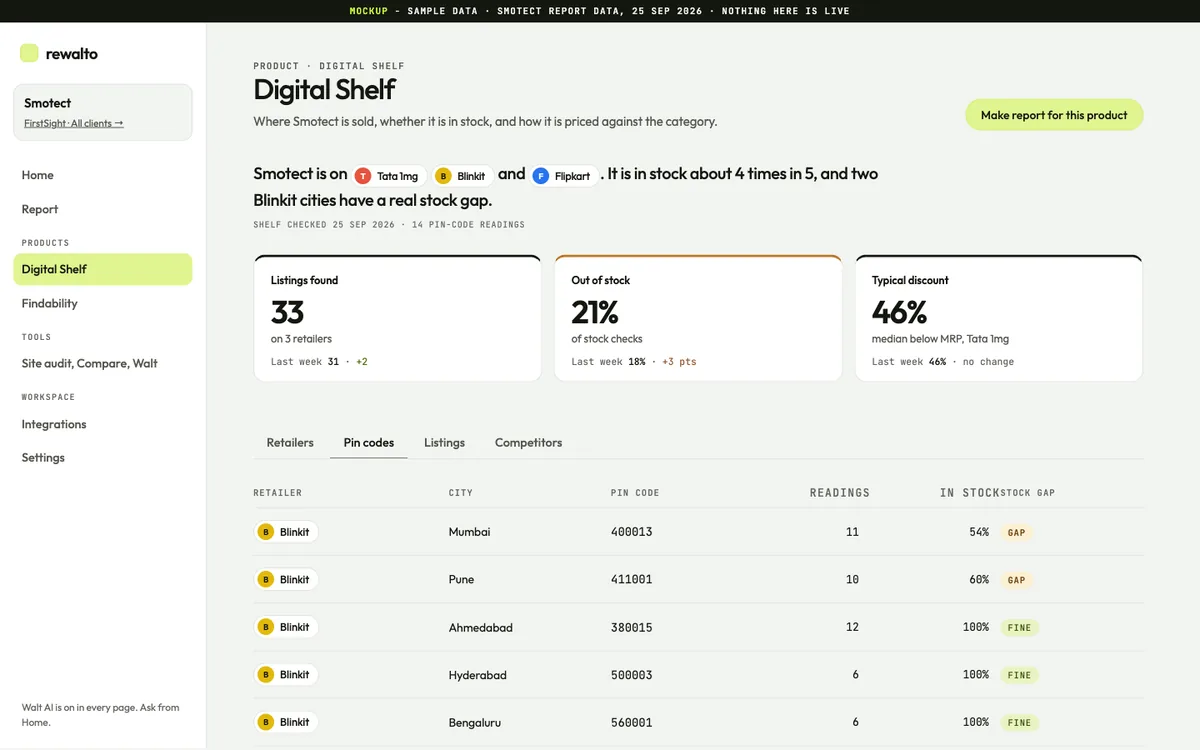Image resolution: width=1200 pixels, height=750 pixels.
Task: Switch to the Retailers tab
Action: (290, 442)
